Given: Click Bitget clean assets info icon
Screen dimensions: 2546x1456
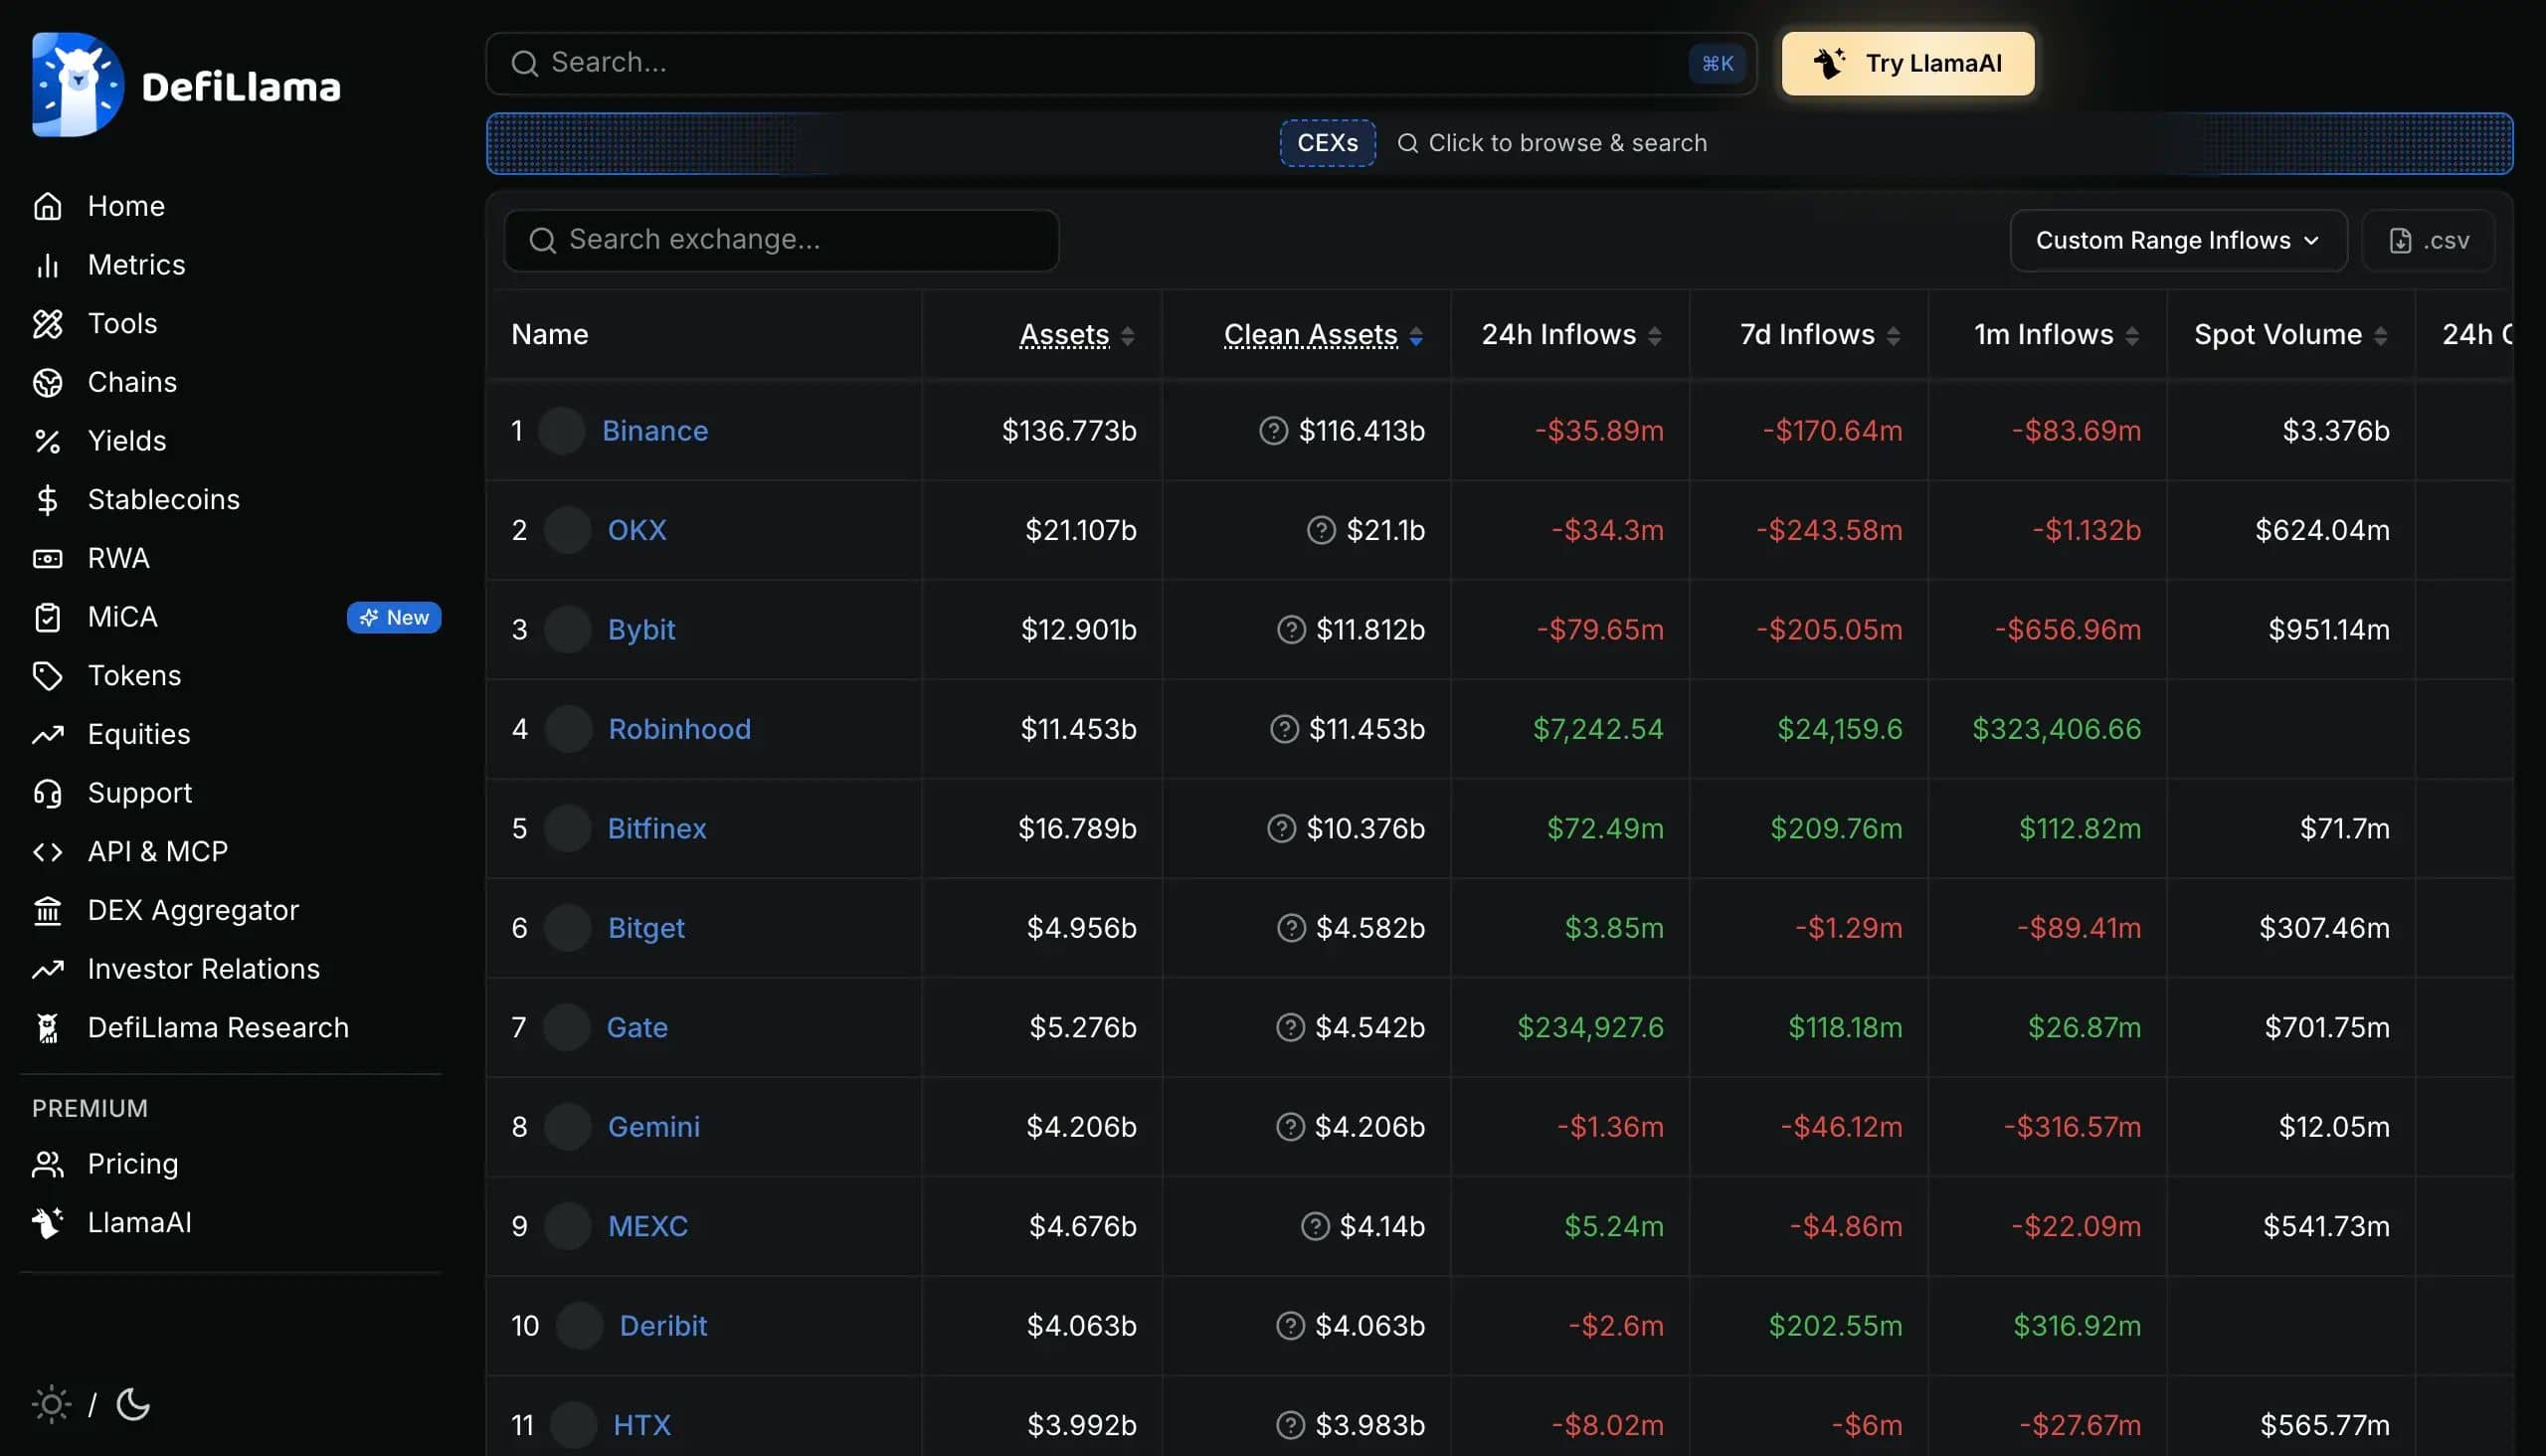Looking at the screenshot, I should pyautogui.click(x=1291, y=928).
